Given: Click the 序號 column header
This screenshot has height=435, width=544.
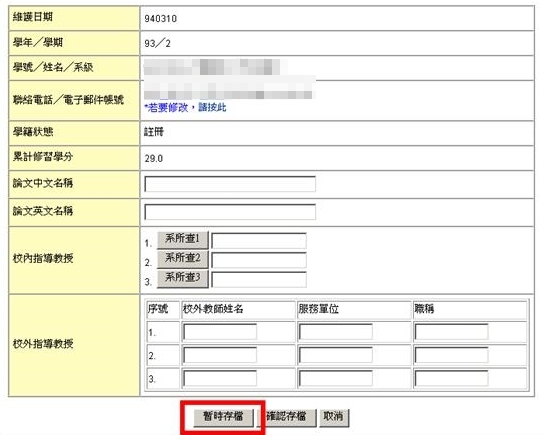Looking at the screenshot, I should coord(158,309).
